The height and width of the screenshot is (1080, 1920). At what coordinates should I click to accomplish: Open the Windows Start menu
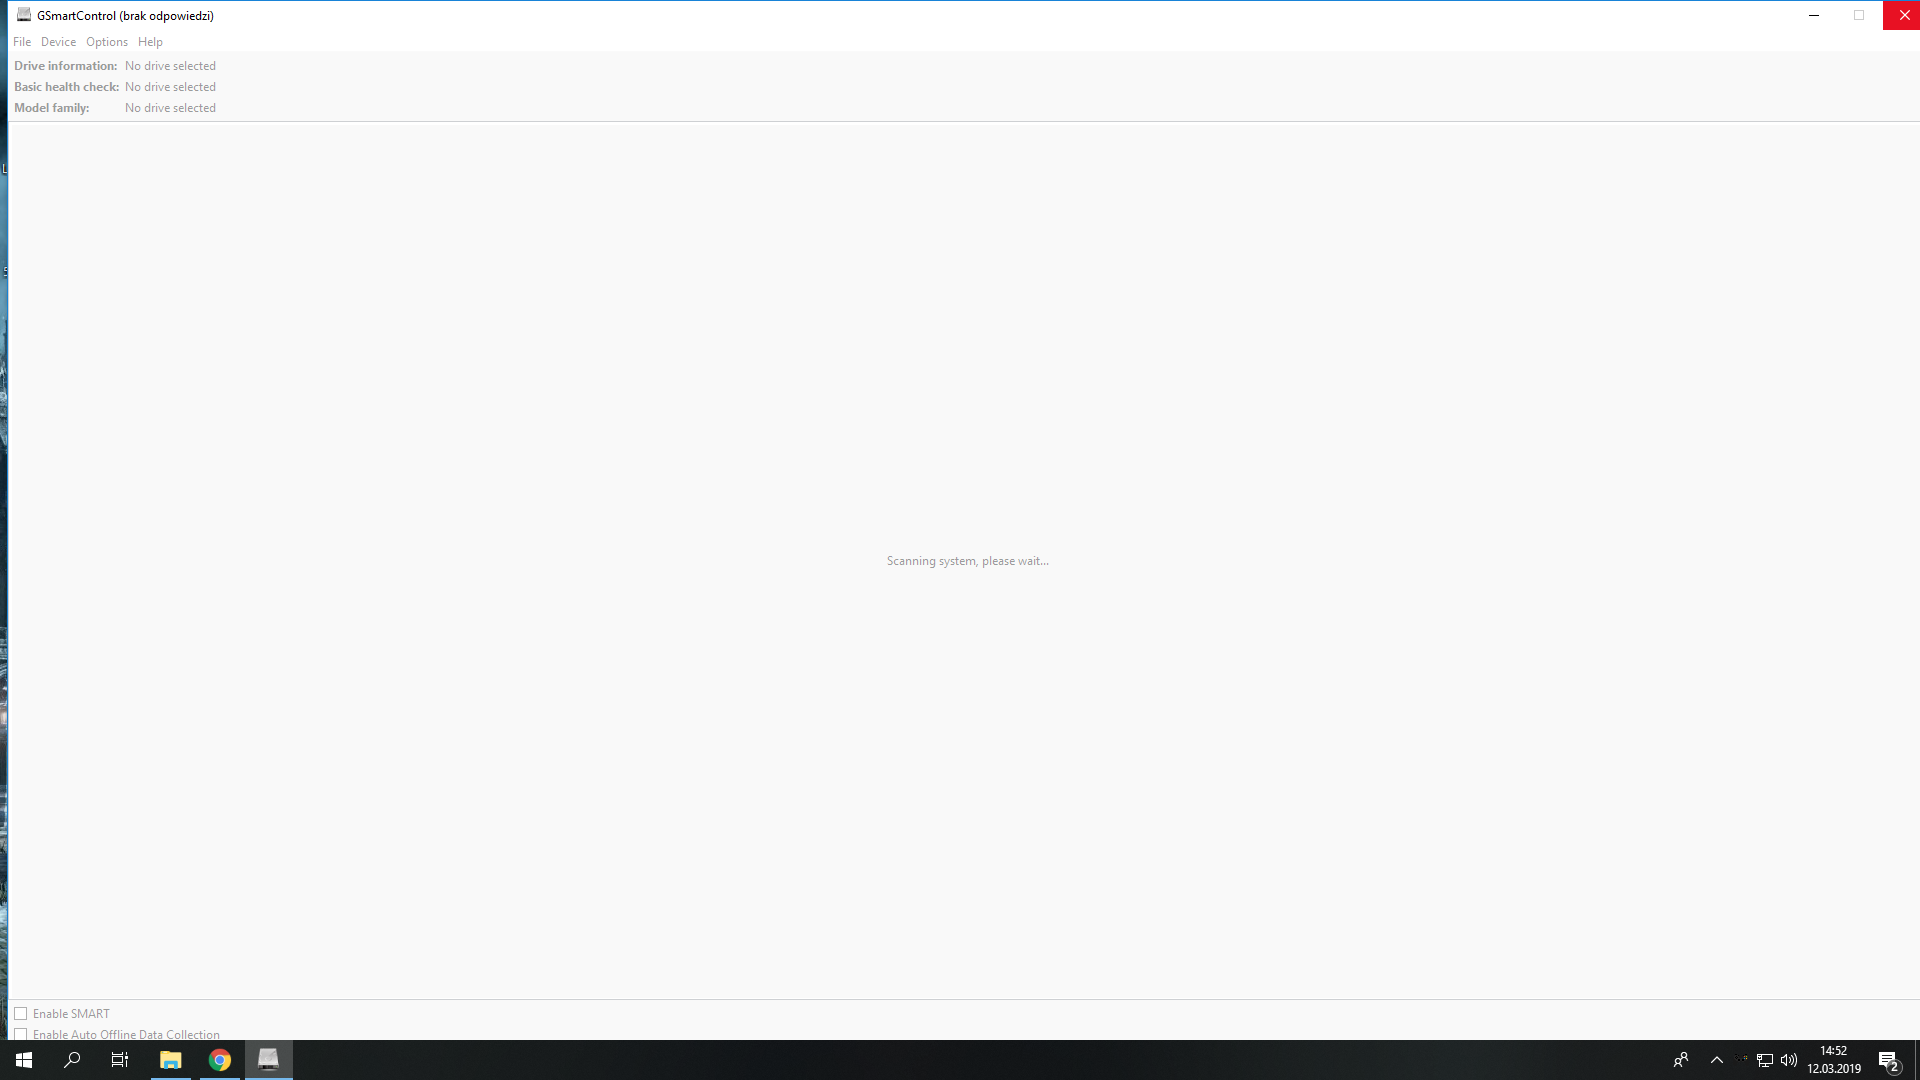[x=24, y=1060]
